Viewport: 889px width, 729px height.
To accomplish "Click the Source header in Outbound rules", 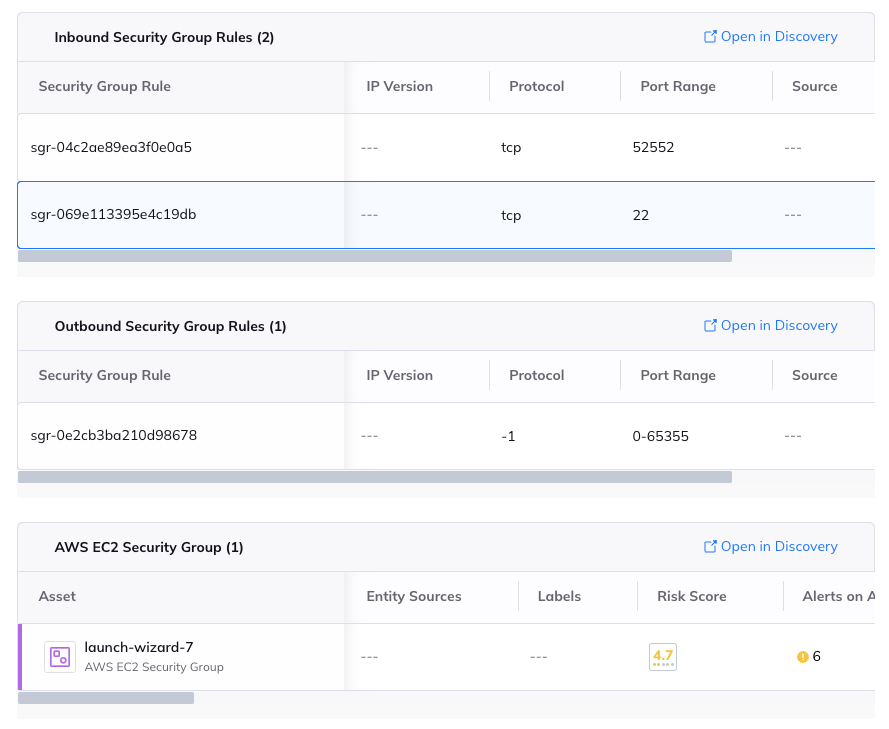I will coord(814,376).
